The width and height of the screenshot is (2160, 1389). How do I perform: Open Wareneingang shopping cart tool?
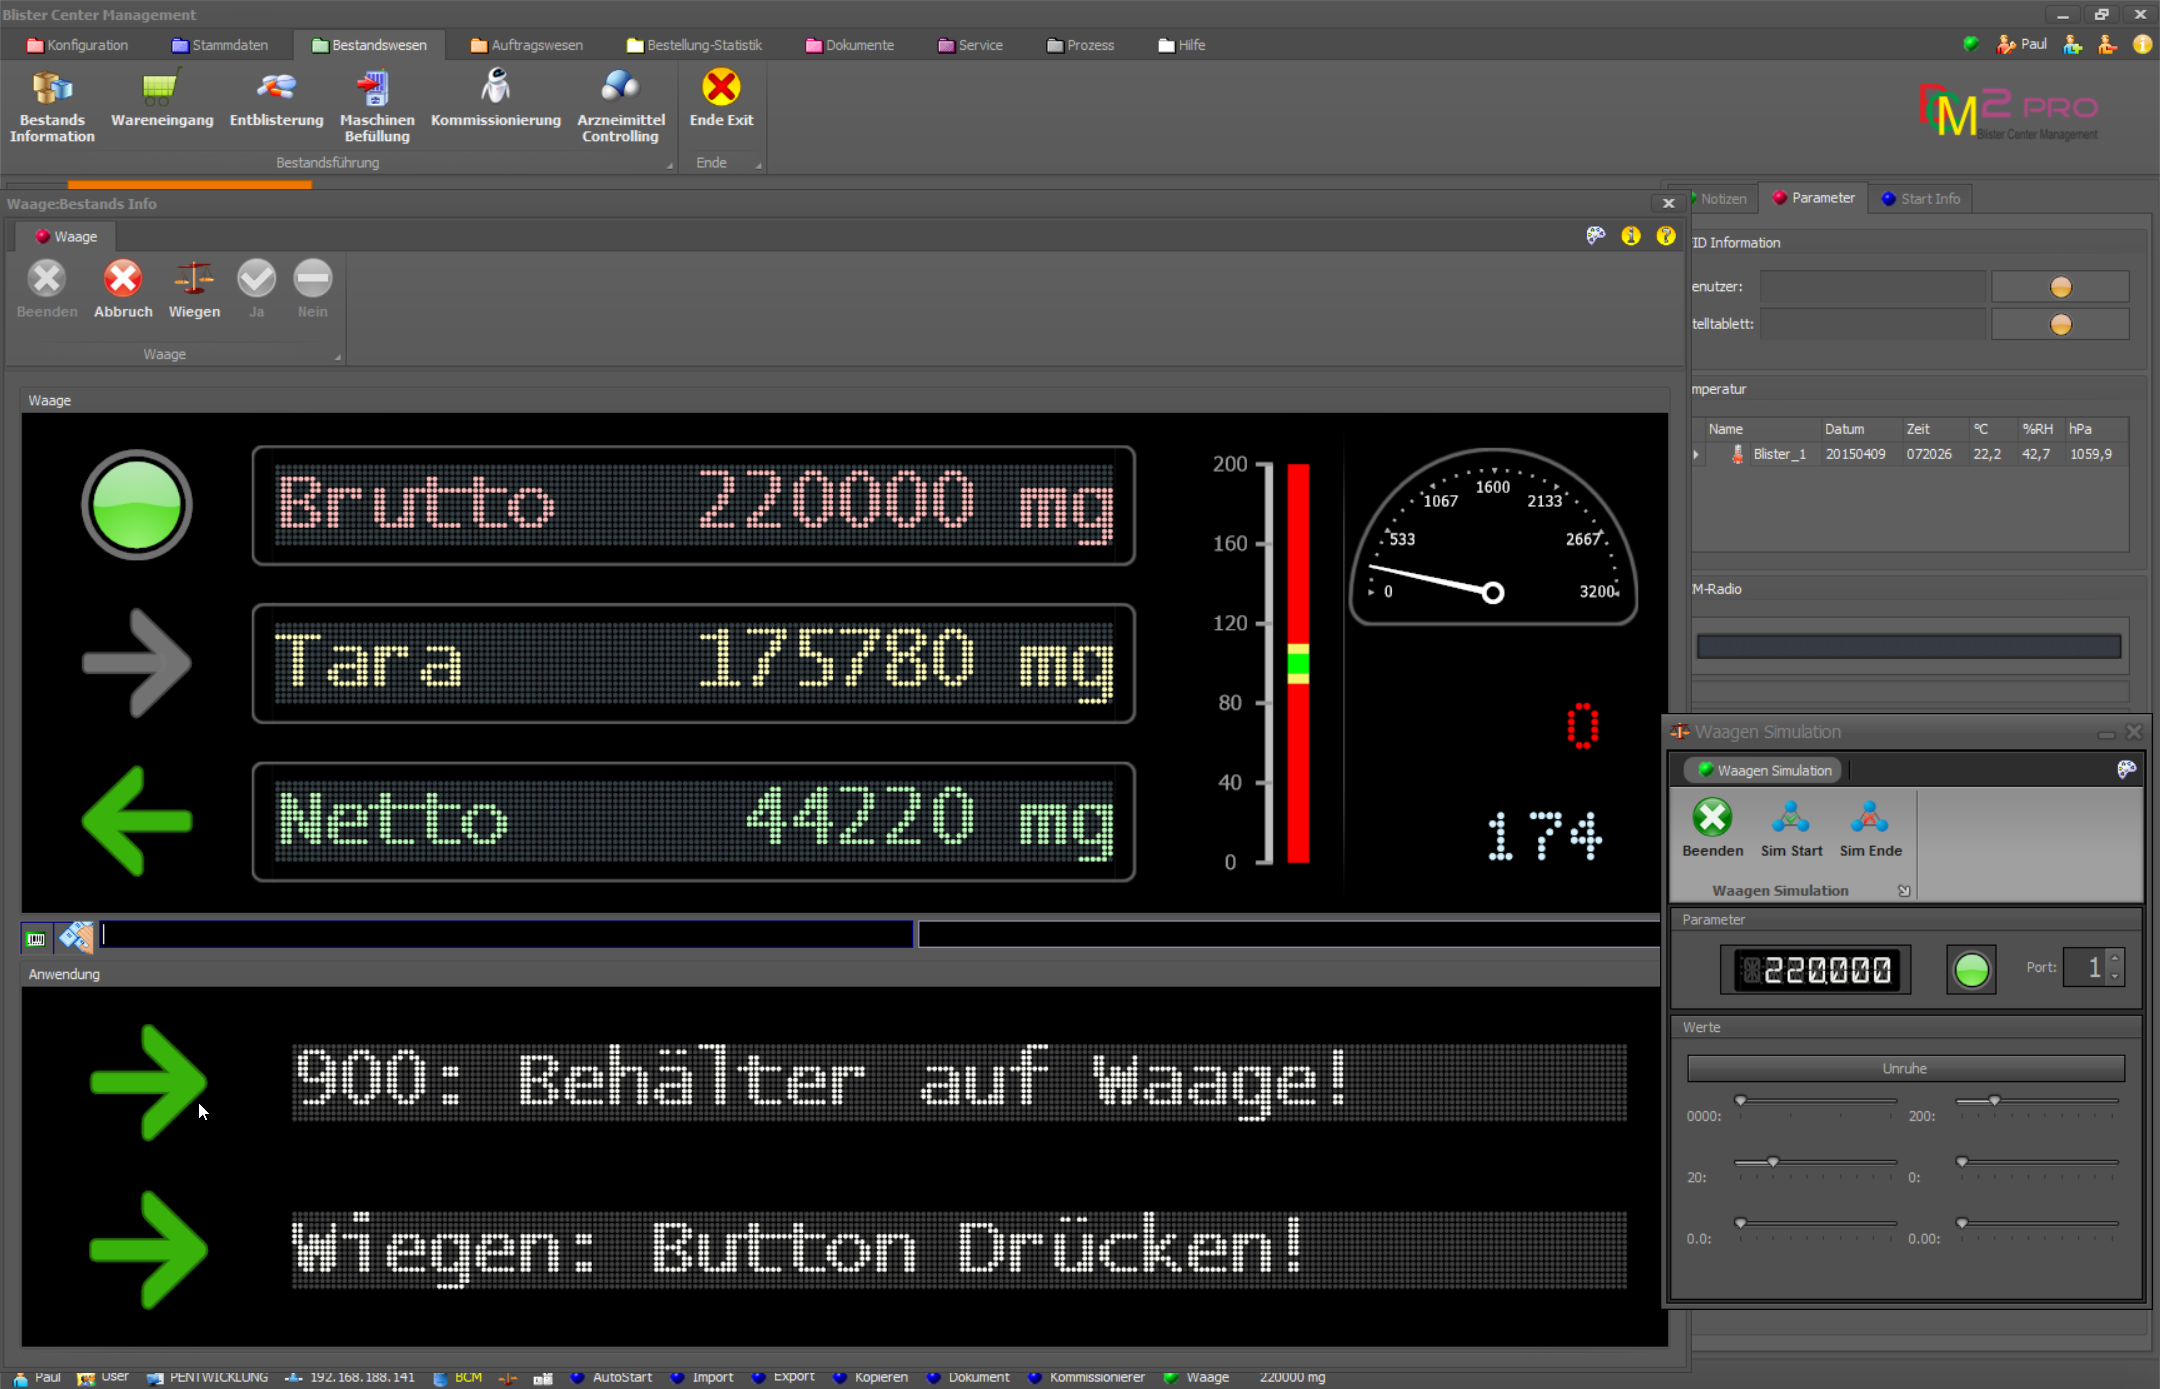161,90
